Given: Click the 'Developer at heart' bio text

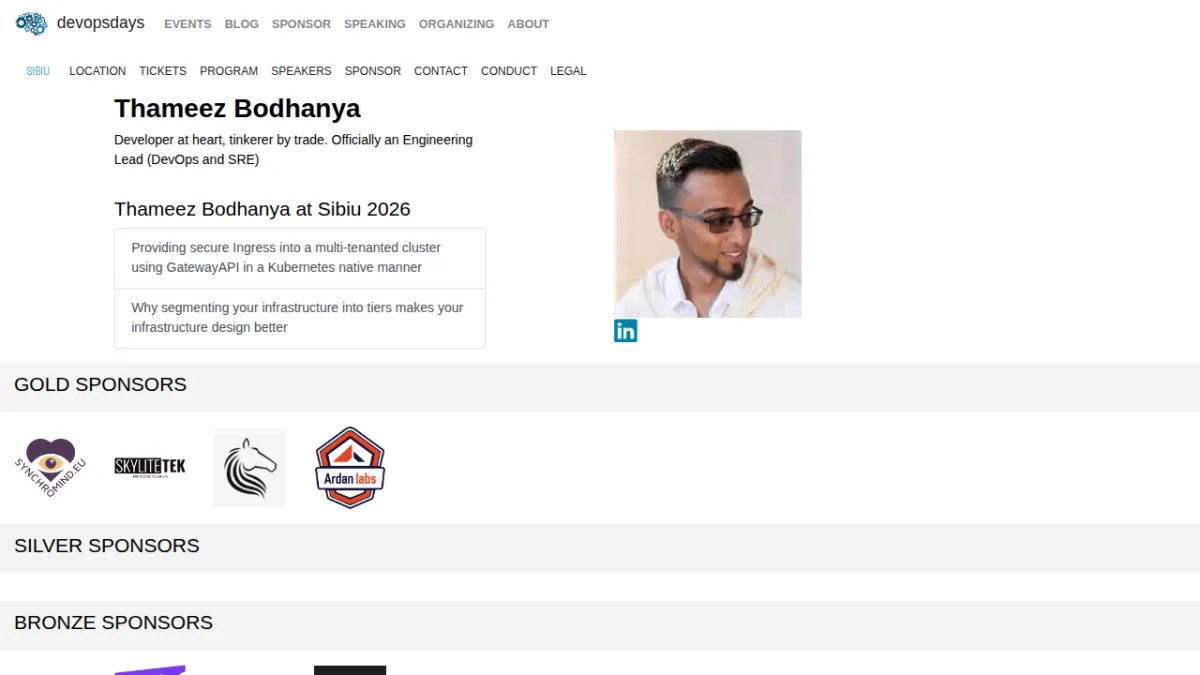Looking at the screenshot, I should click(294, 149).
